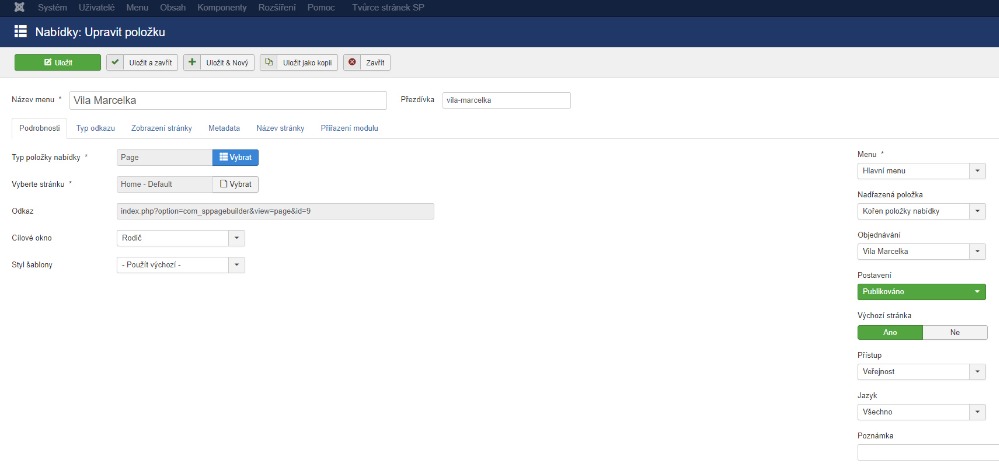
Task: Switch to the Typ odkazu tab
Action: click(96, 128)
